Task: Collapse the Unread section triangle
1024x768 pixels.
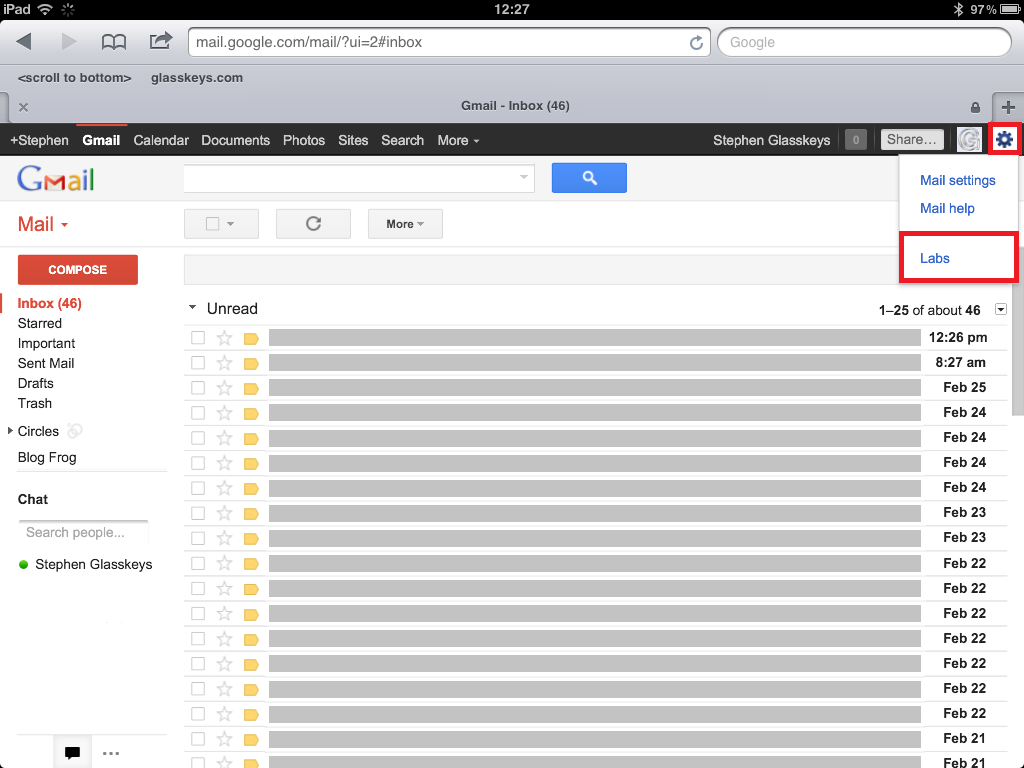Action: pos(191,308)
